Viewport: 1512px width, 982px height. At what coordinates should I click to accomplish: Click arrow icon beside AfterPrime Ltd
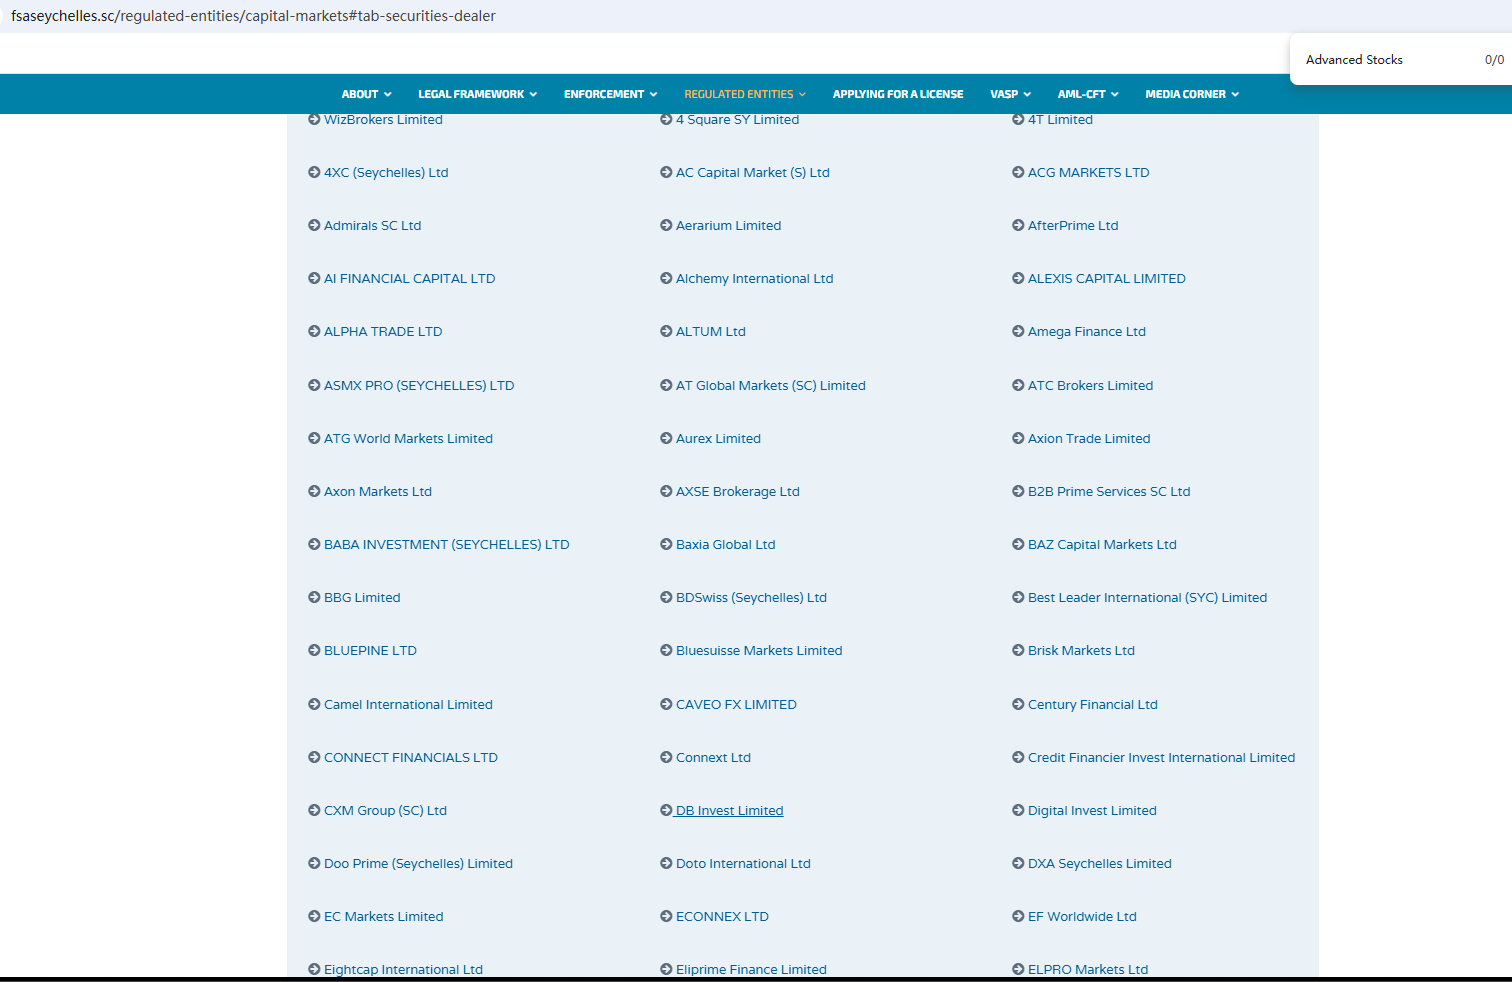(x=1018, y=226)
